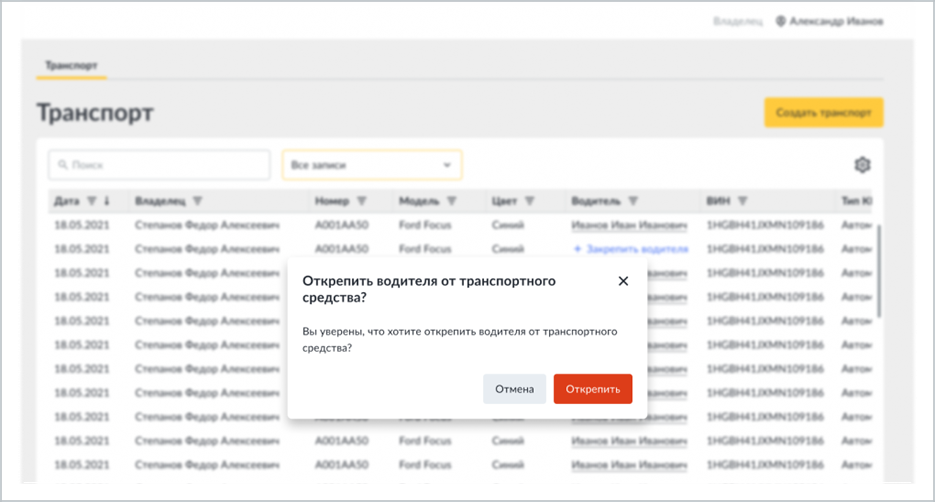Screen dimensions: 935x502
Task: Click the filter icon next to Владелец
Action: click(x=197, y=201)
